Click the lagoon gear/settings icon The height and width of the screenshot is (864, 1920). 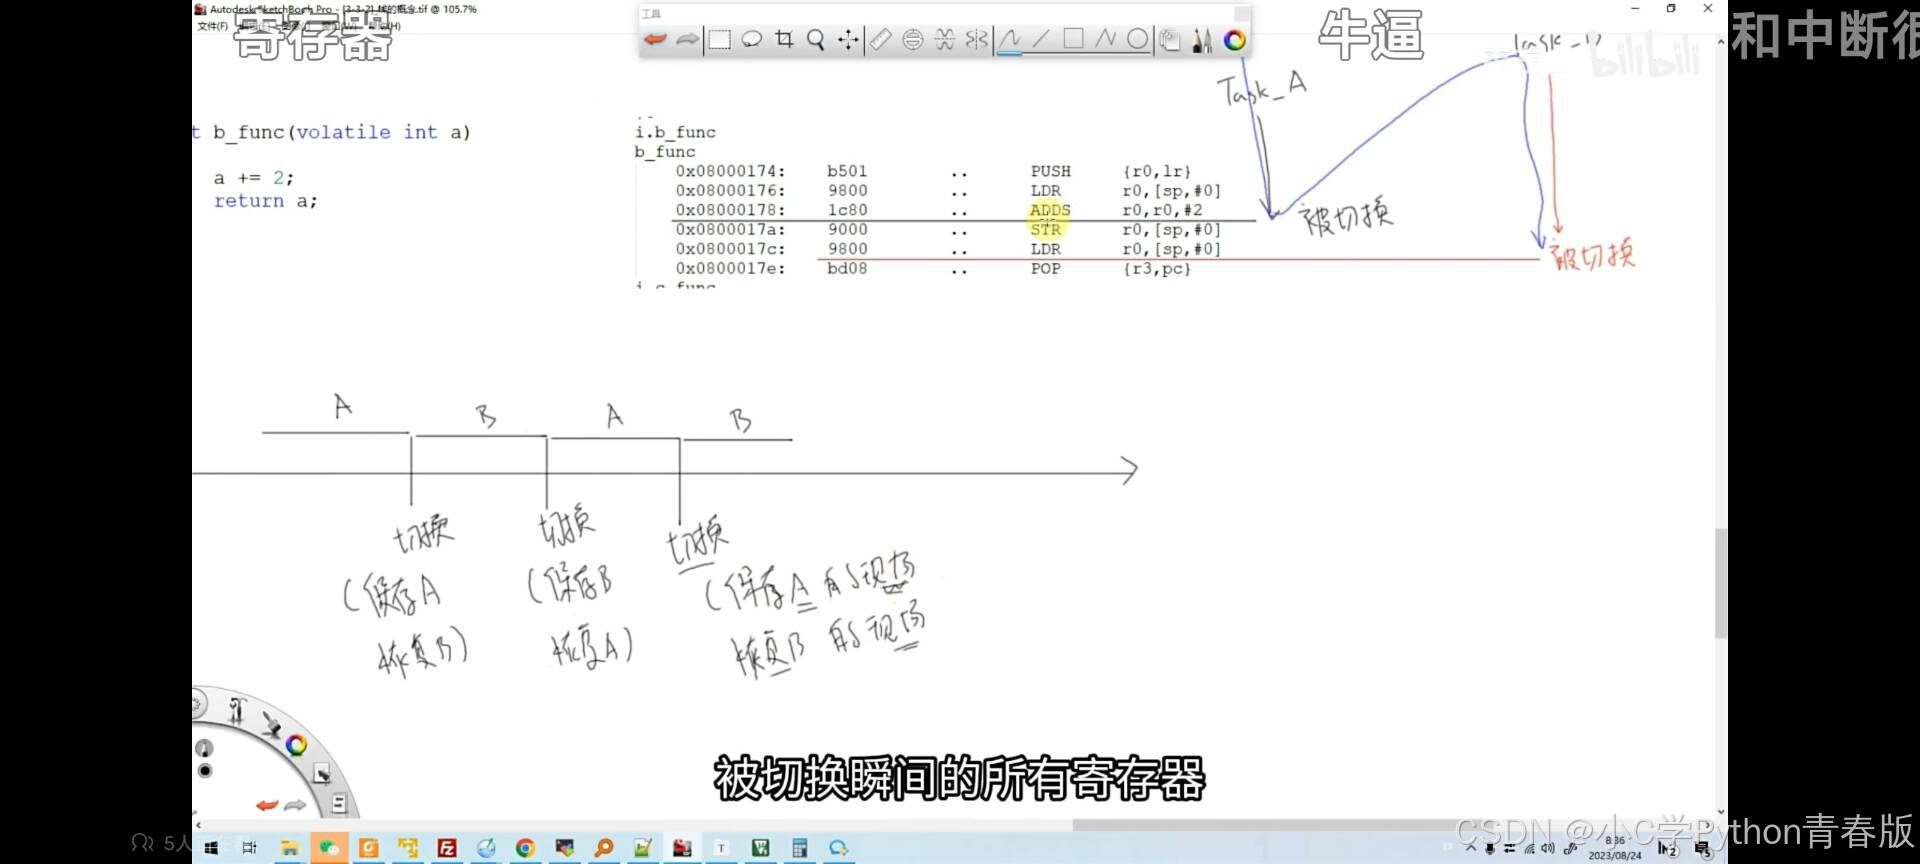(197, 705)
